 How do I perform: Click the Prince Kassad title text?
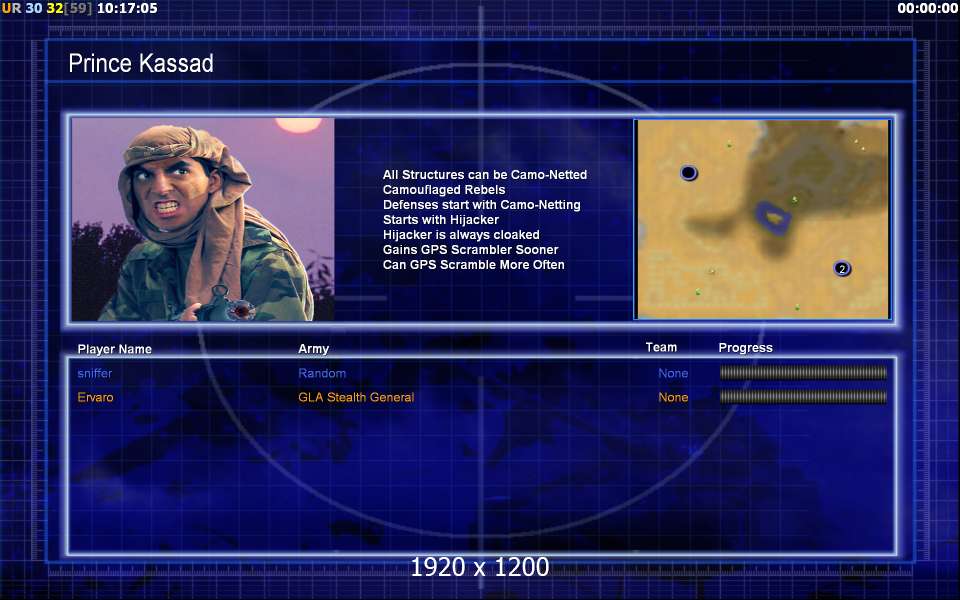point(141,63)
